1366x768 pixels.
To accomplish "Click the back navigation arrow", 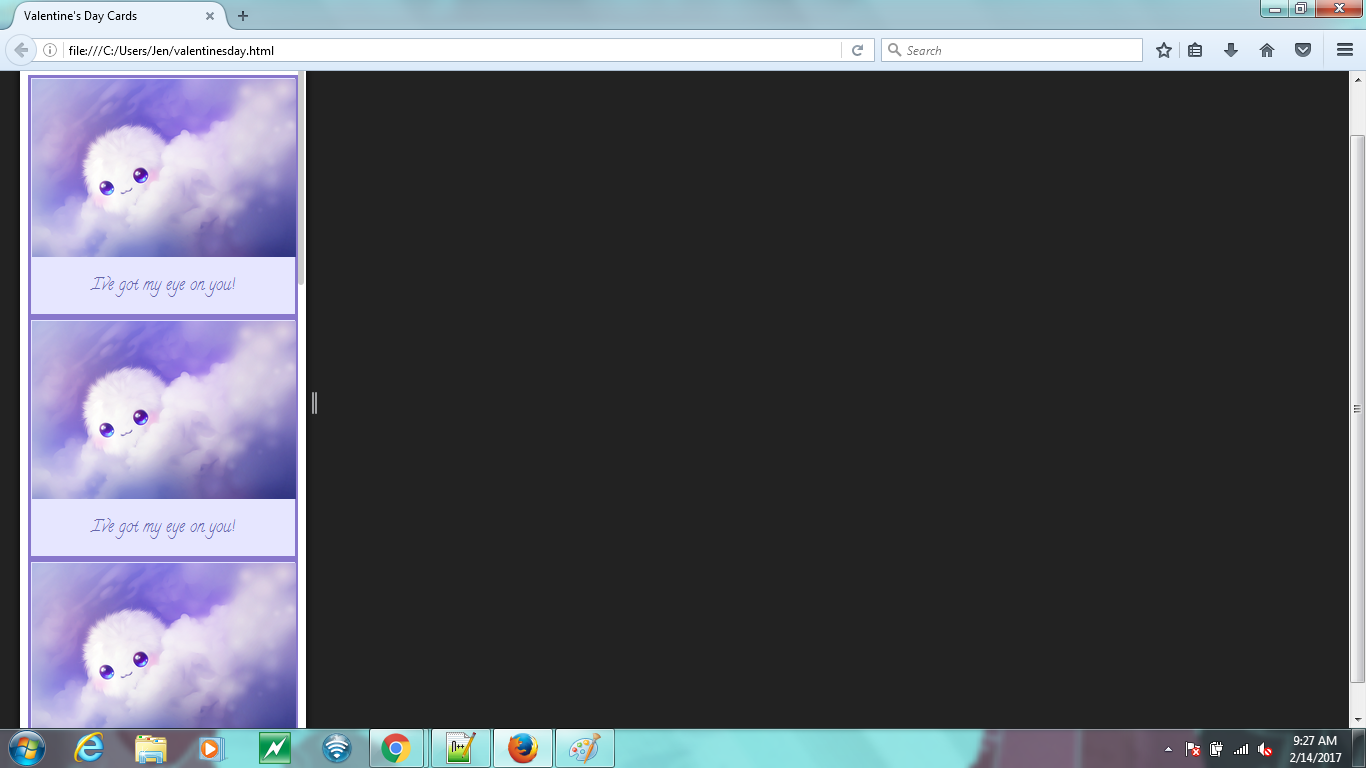I will [21, 50].
